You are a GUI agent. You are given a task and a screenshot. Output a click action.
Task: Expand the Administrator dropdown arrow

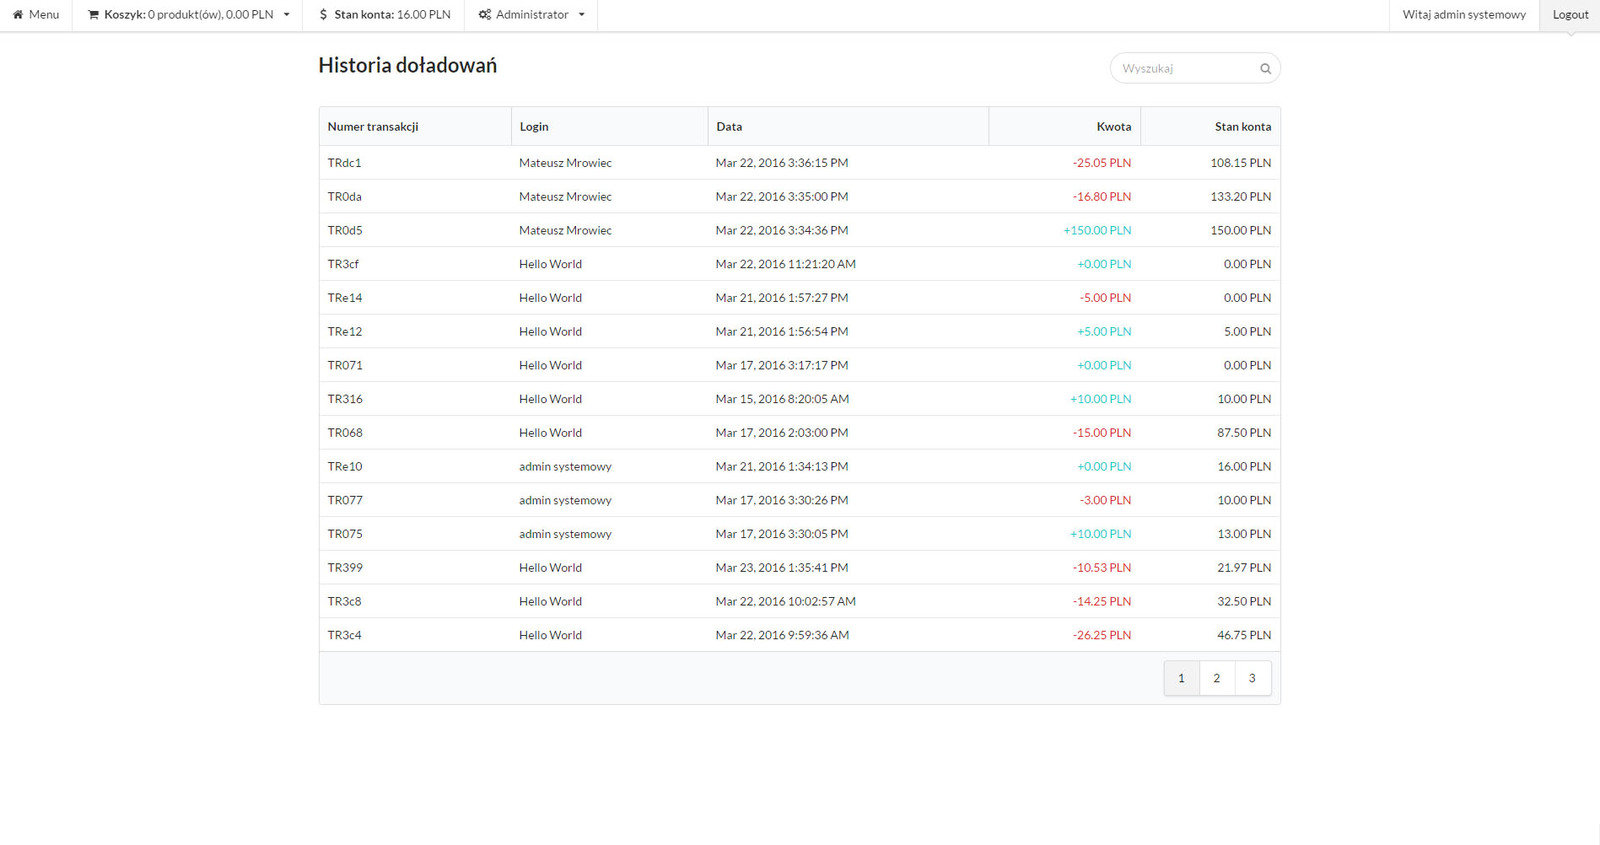pyautogui.click(x=582, y=15)
